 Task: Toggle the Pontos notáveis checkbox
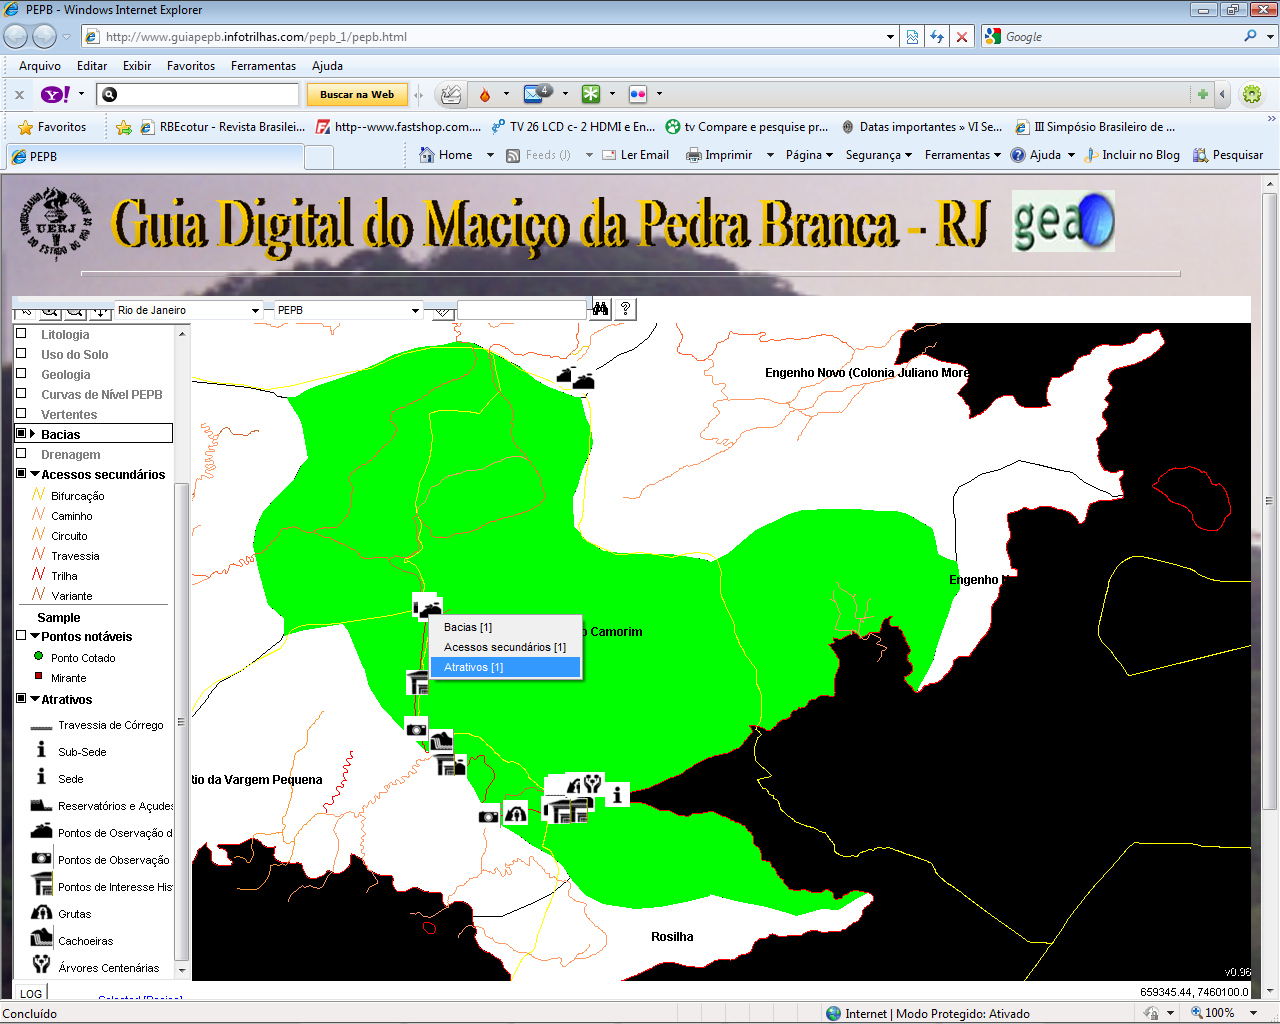[21, 636]
